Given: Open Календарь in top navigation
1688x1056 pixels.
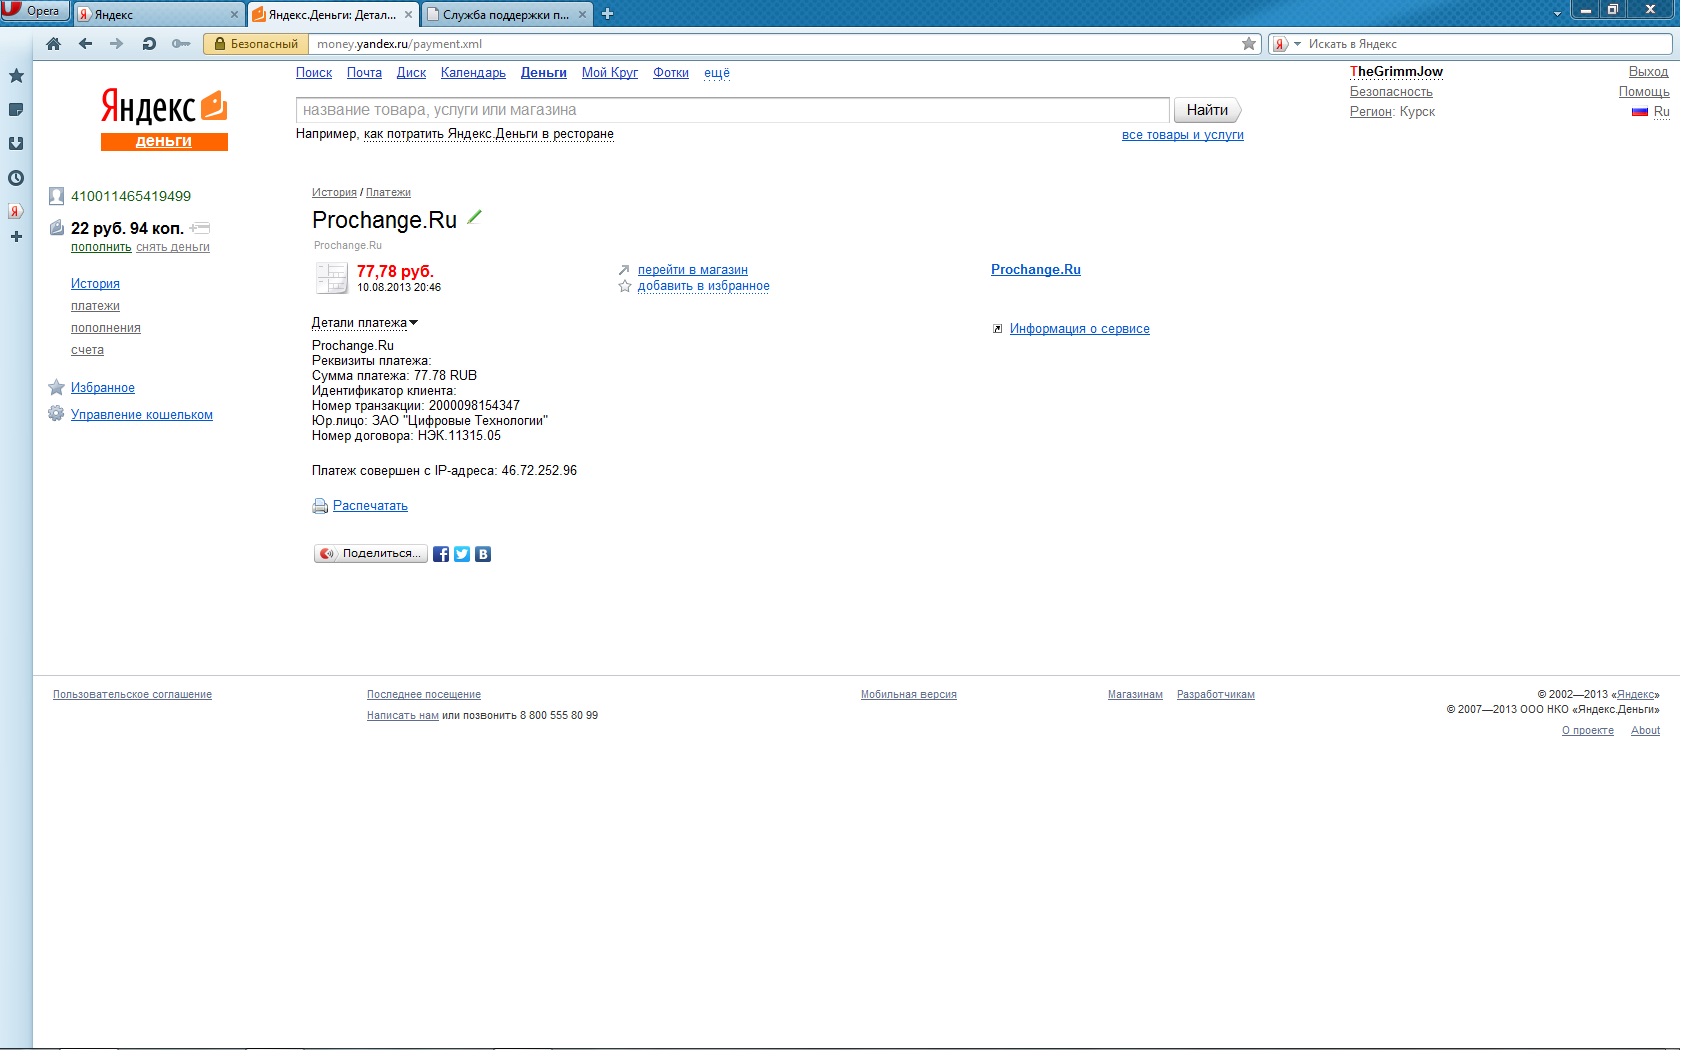Looking at the screenshot, I should 473,73.
